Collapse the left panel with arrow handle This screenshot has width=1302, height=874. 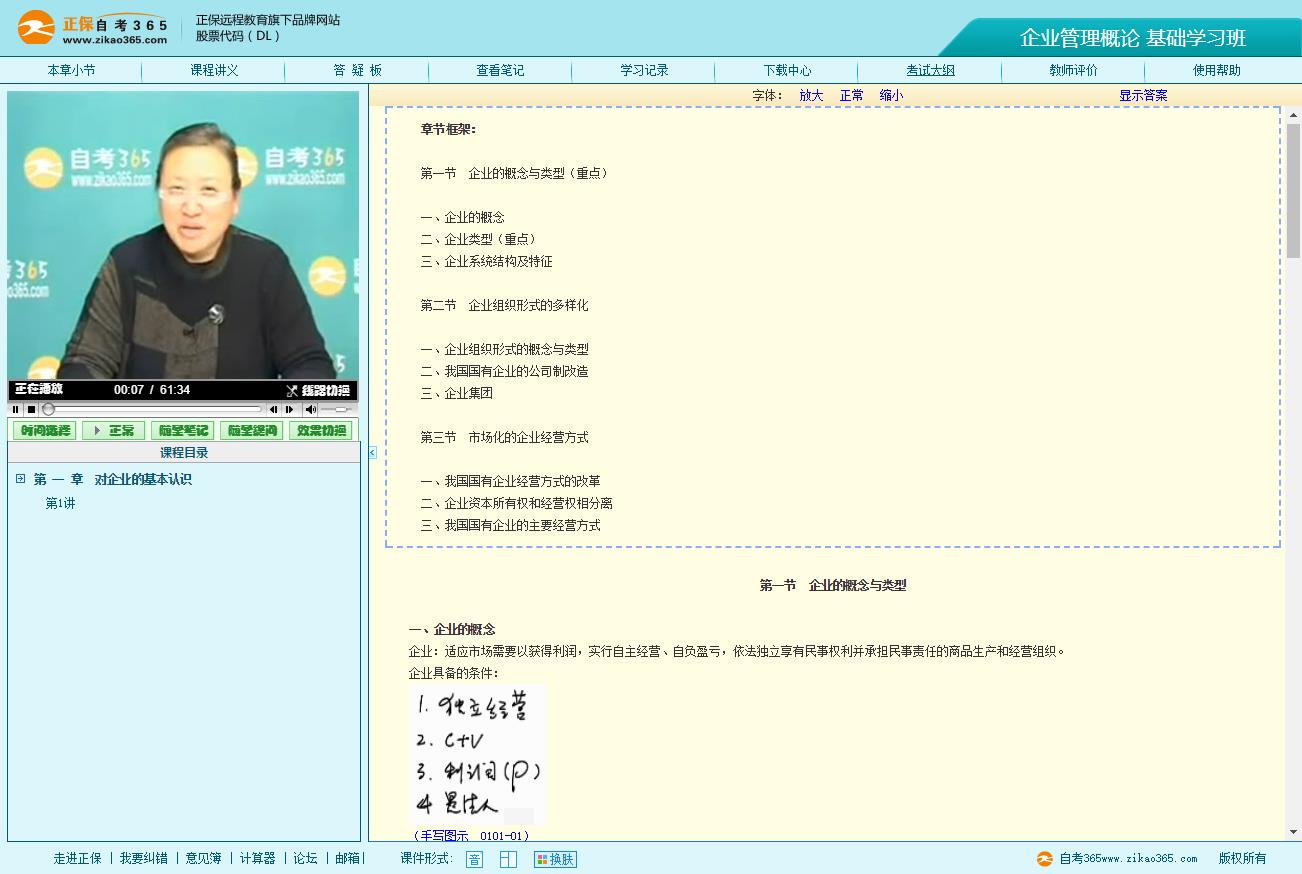(372, 453)
